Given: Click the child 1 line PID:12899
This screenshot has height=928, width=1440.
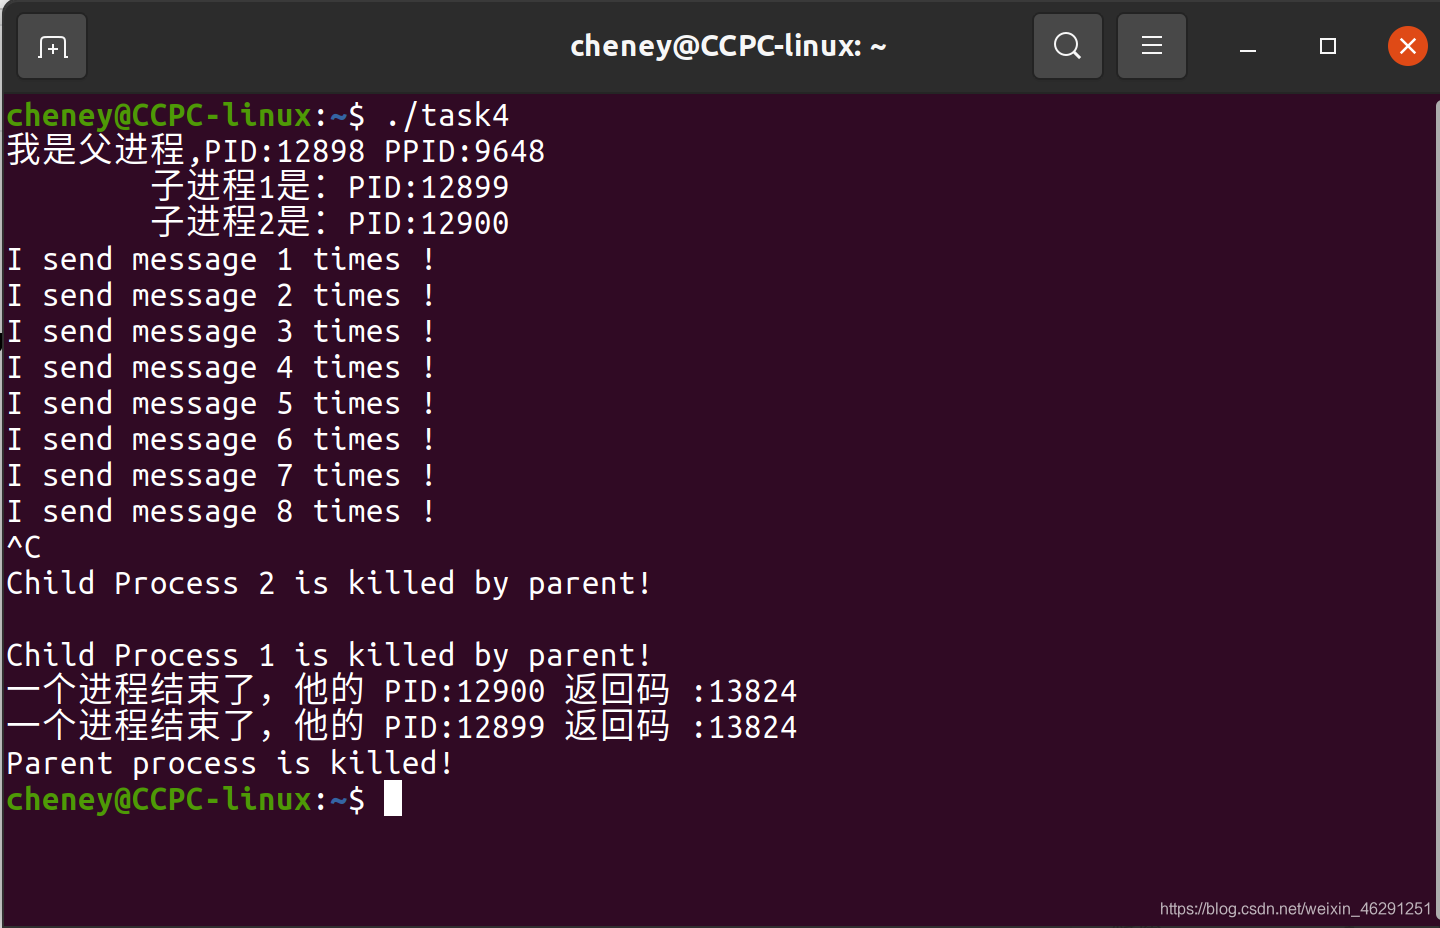Looking at the screenshot, I should click(330, 187).
